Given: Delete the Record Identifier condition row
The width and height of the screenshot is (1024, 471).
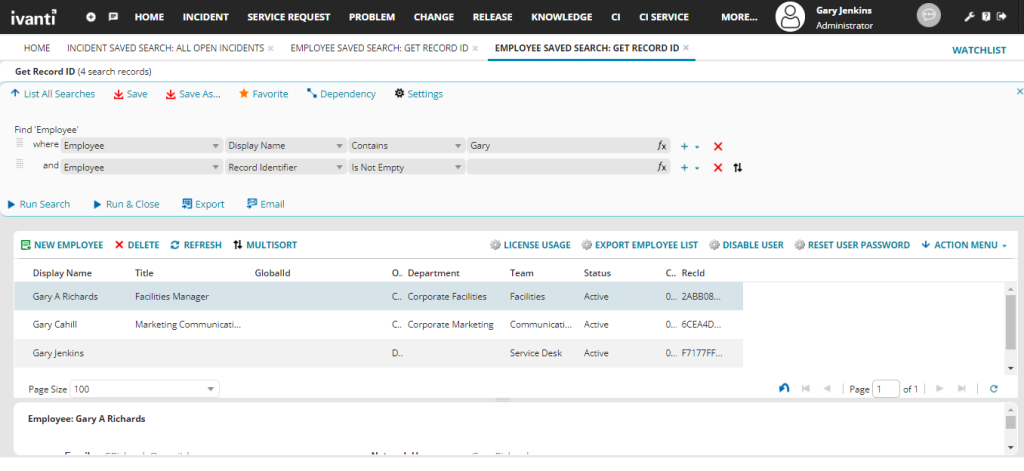Looking at the screenshot, I should coord(718,167).
